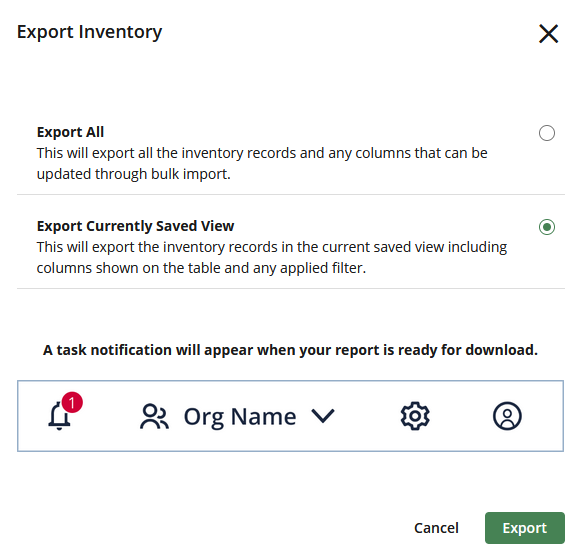The image size is (579, 557).
Task: Click the red notification badge showing 1
Action: pos(72,402)
